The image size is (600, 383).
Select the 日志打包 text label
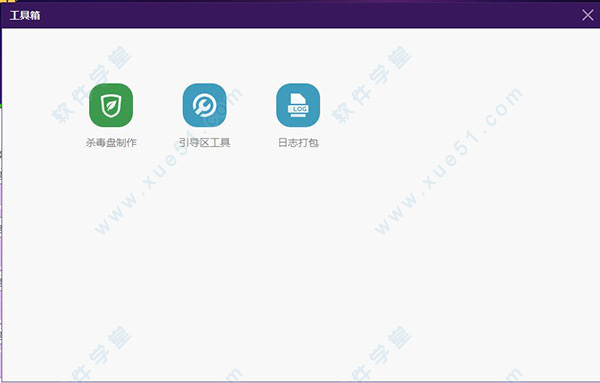click(x=298, y=143)
